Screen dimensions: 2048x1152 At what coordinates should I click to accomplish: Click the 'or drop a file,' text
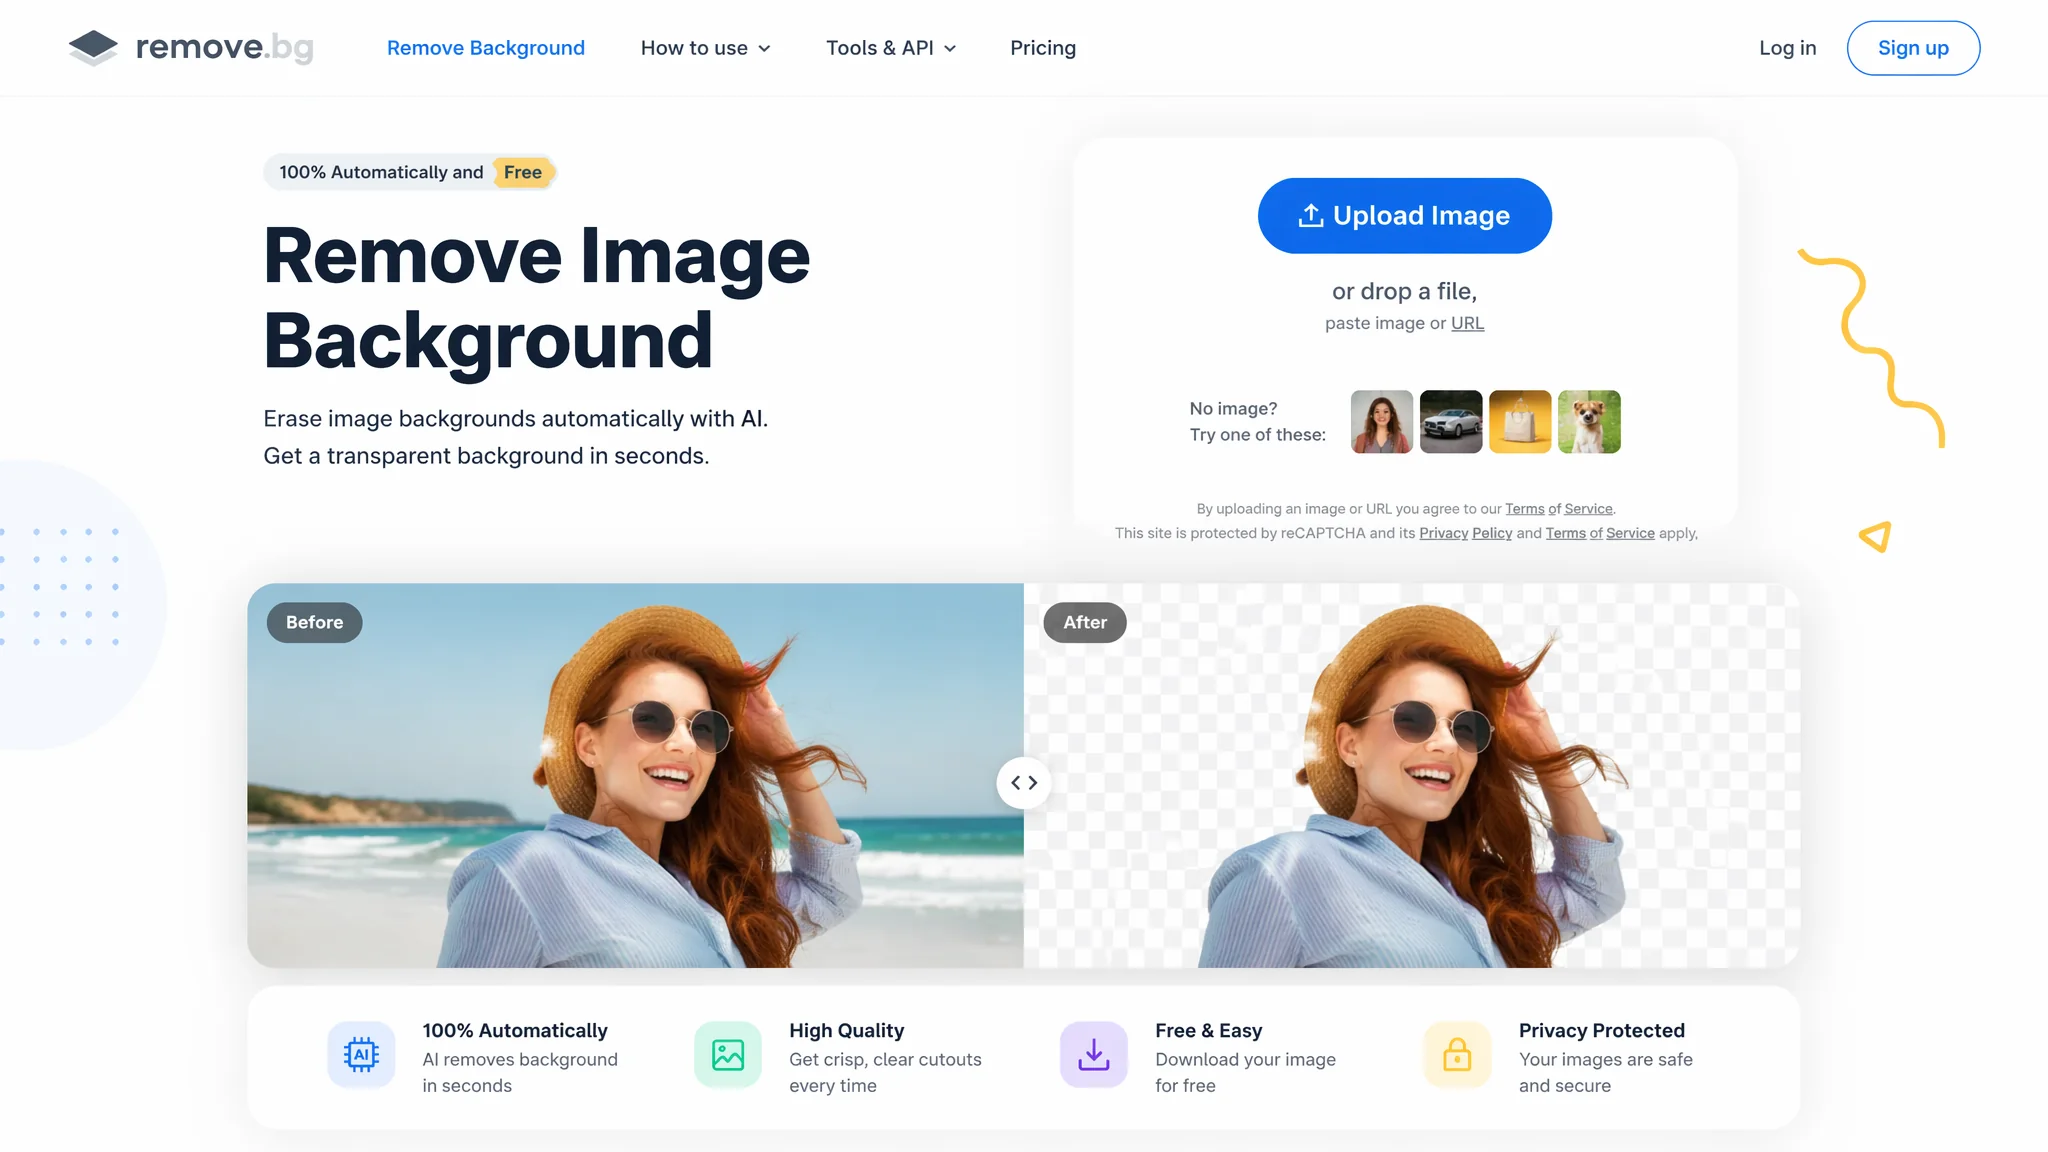[x=1404, y=291]
